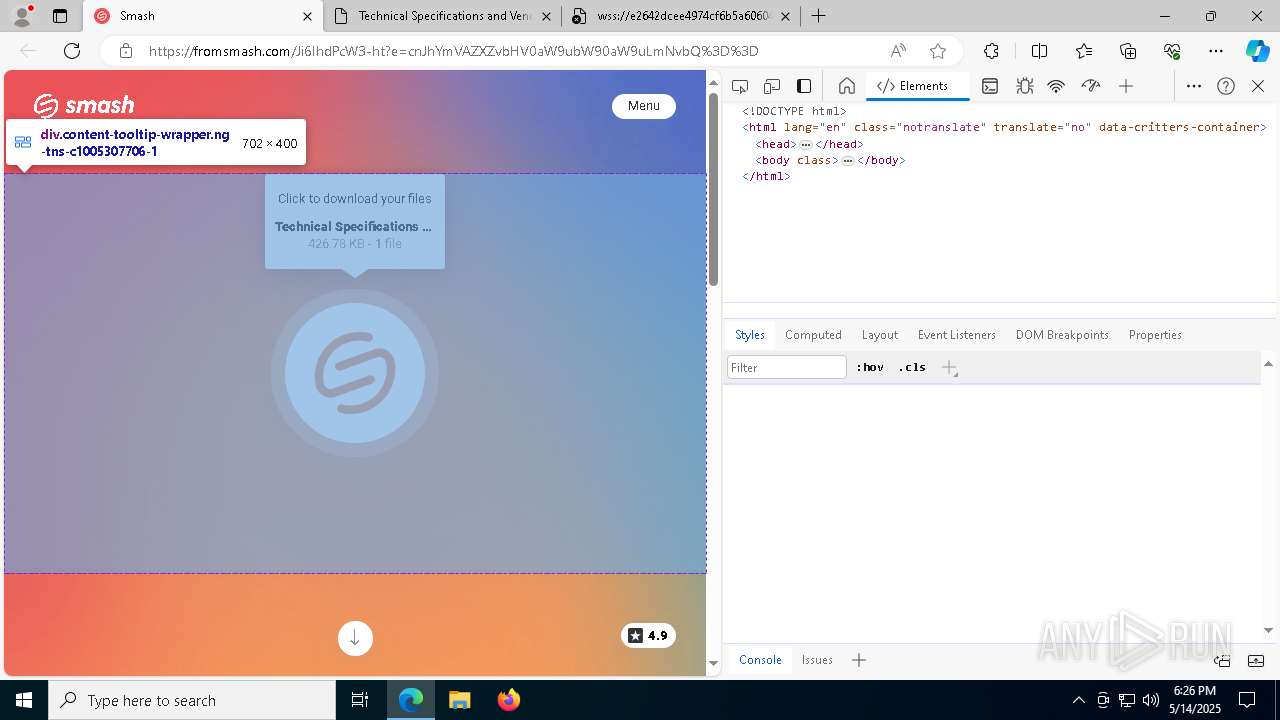Open Collections icon
The height and width of the screenshot is (720, 1280).
1128,51
